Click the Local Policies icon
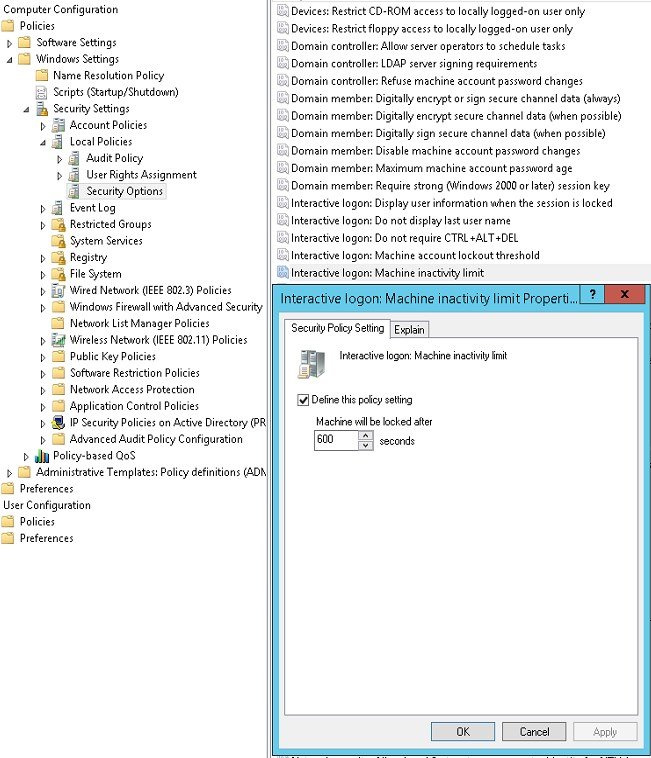 [58, 142]
